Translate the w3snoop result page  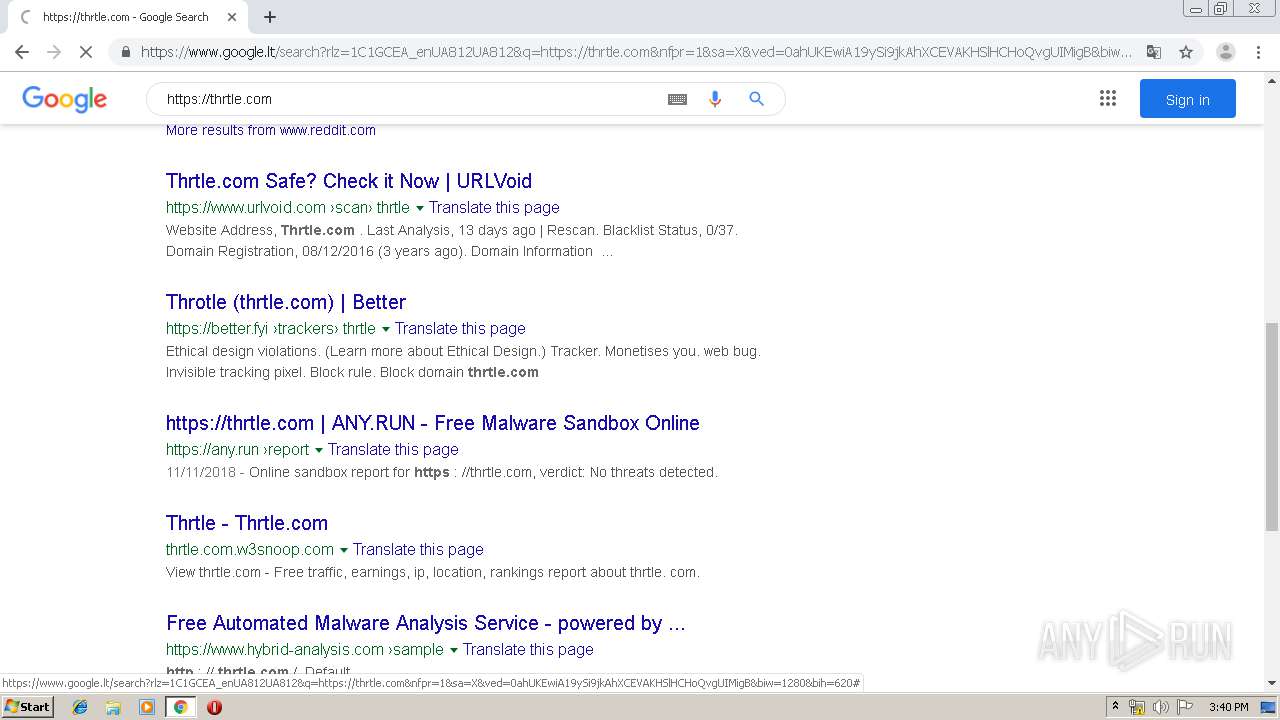pyautogui.click(x=418, y=550)
